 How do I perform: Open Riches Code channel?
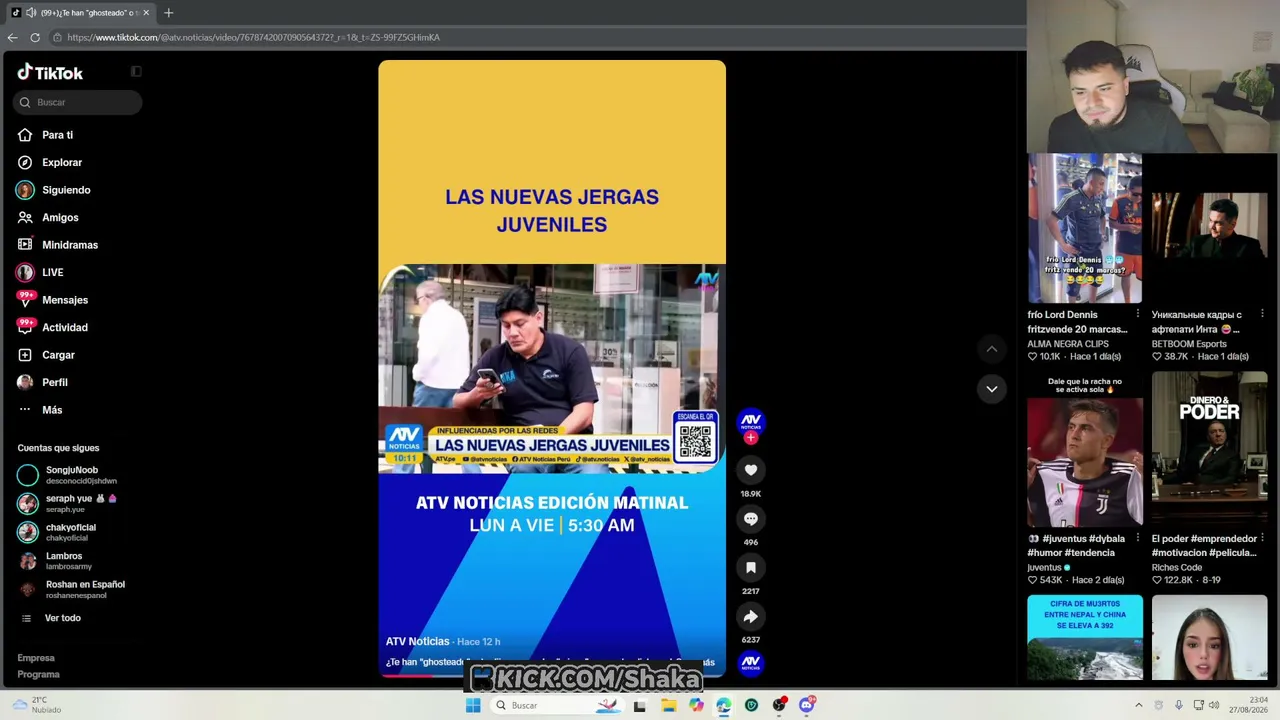[1177, 567]
